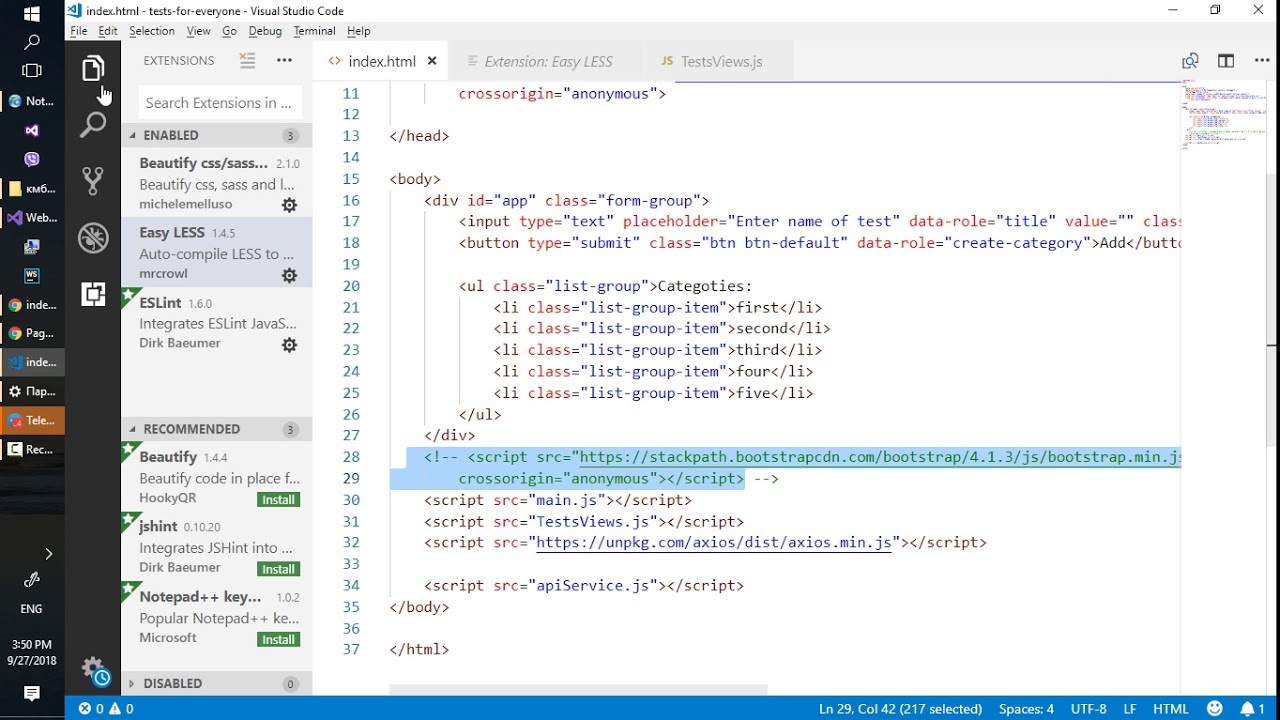Open Beautify css/sass extension manage gear
The width and height of the screenshot is (1280, 720).
point(289,205)
